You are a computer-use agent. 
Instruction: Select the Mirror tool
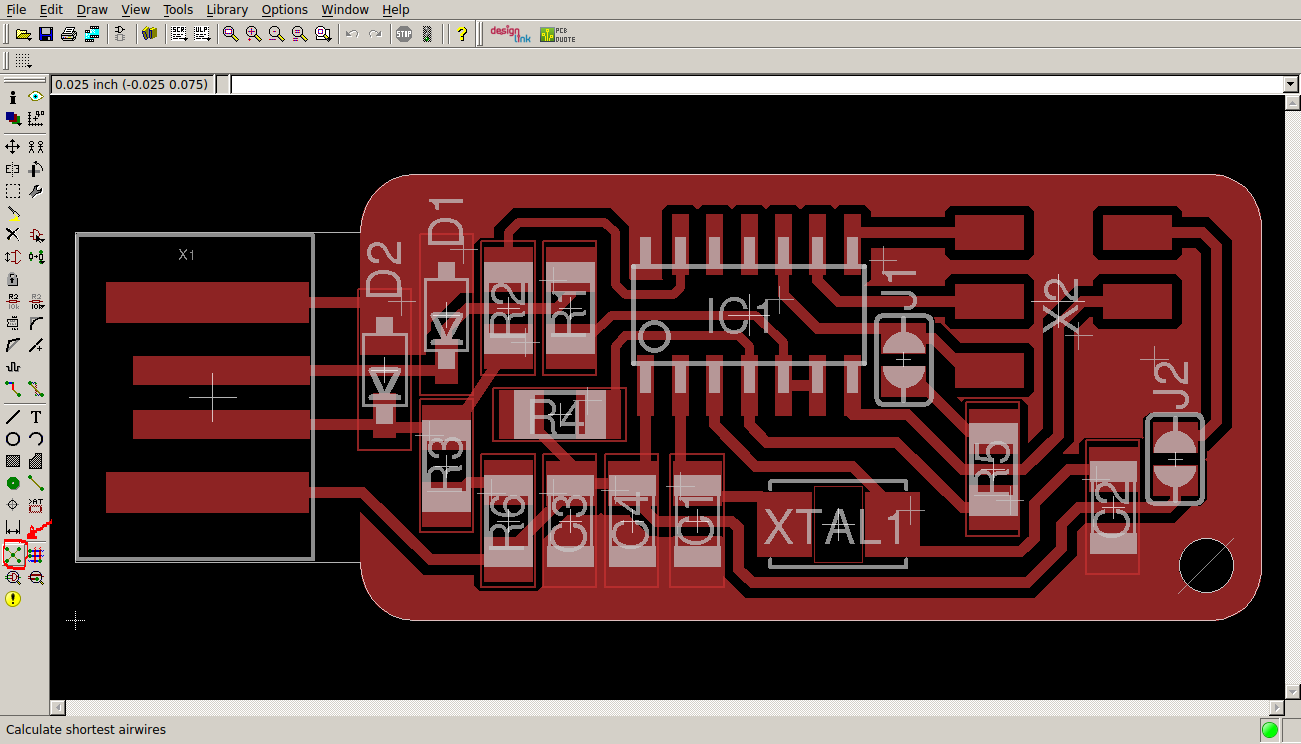coord(13,169)
